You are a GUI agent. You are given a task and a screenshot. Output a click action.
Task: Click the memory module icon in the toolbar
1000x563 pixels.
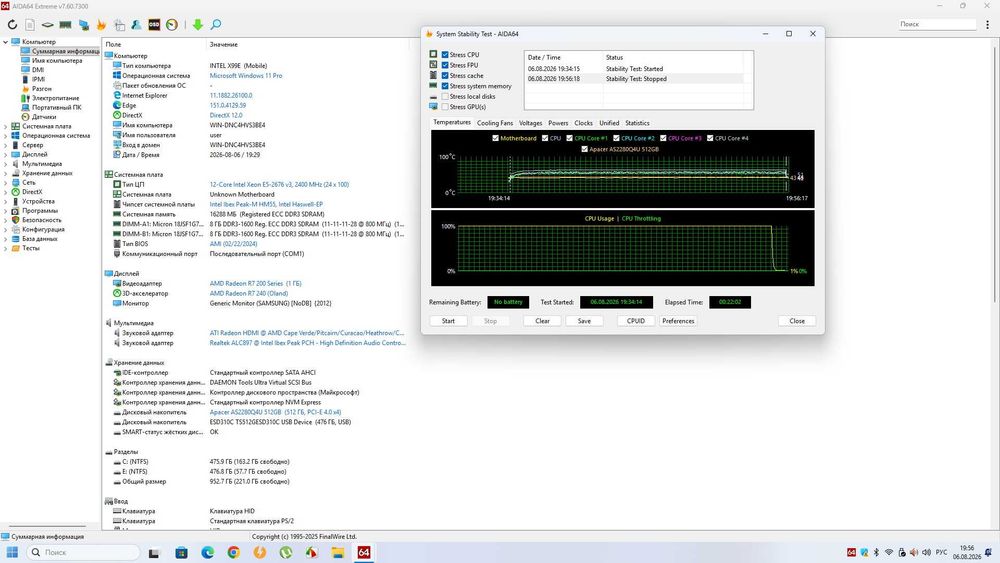point(65,25)
